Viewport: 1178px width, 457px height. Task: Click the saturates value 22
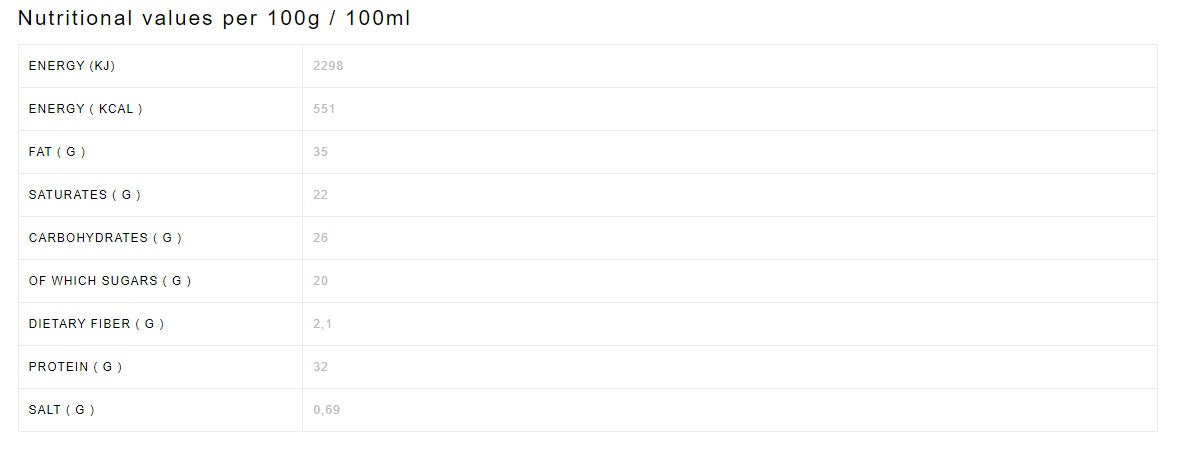(321, 195)
